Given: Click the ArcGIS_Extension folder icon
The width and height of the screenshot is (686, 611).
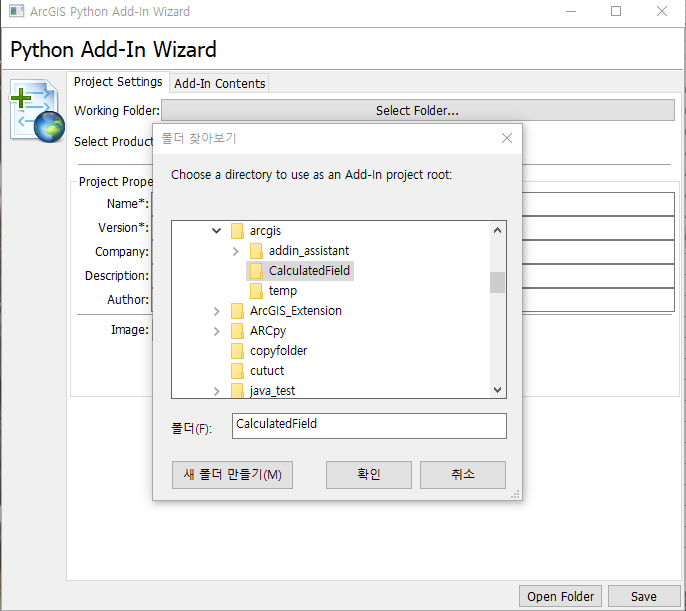Looking at the screenshot, I should (237, 311).
